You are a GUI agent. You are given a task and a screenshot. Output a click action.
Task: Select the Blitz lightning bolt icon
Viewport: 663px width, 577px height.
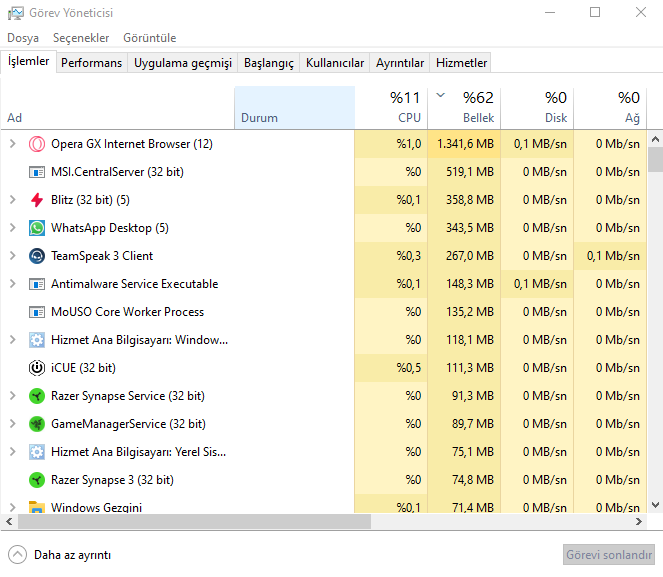pos(37,200)
